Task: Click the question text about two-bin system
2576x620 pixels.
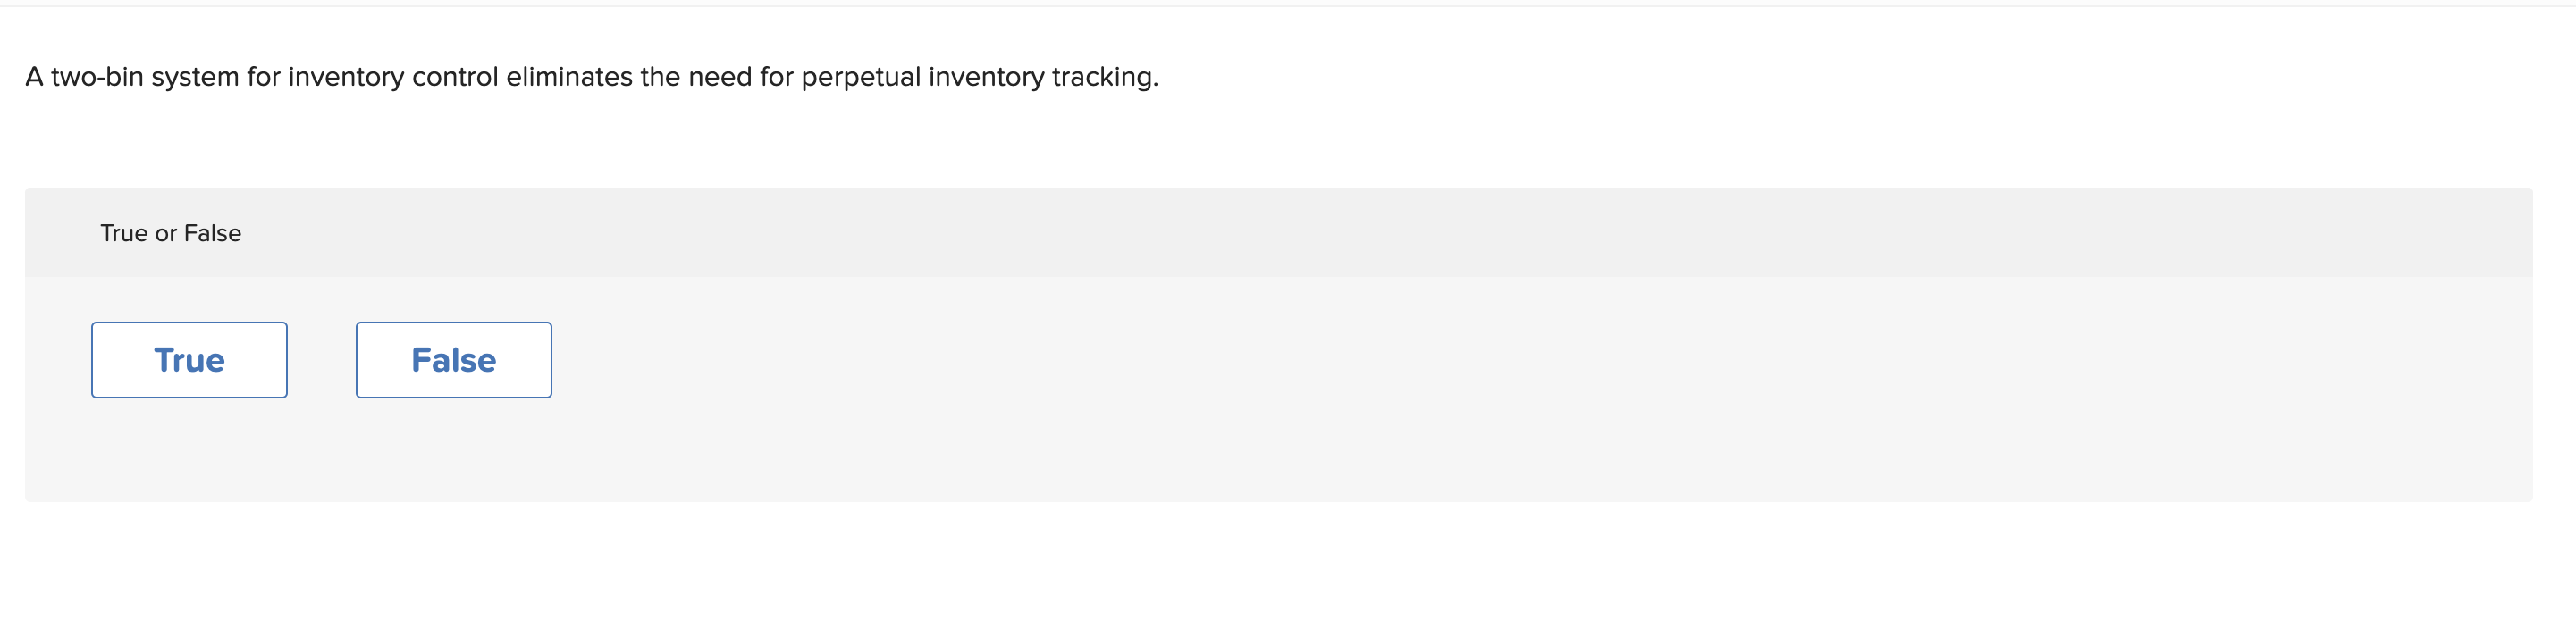Action: click(x=590, y=76)
